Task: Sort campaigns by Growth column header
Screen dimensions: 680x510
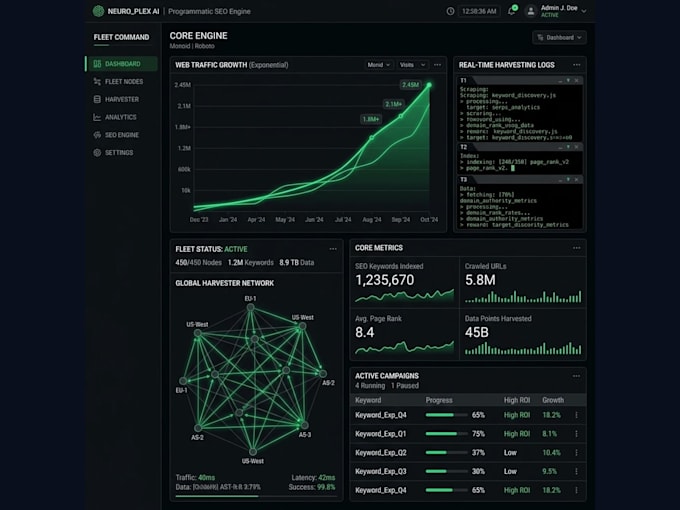Action: coord(553,400)
